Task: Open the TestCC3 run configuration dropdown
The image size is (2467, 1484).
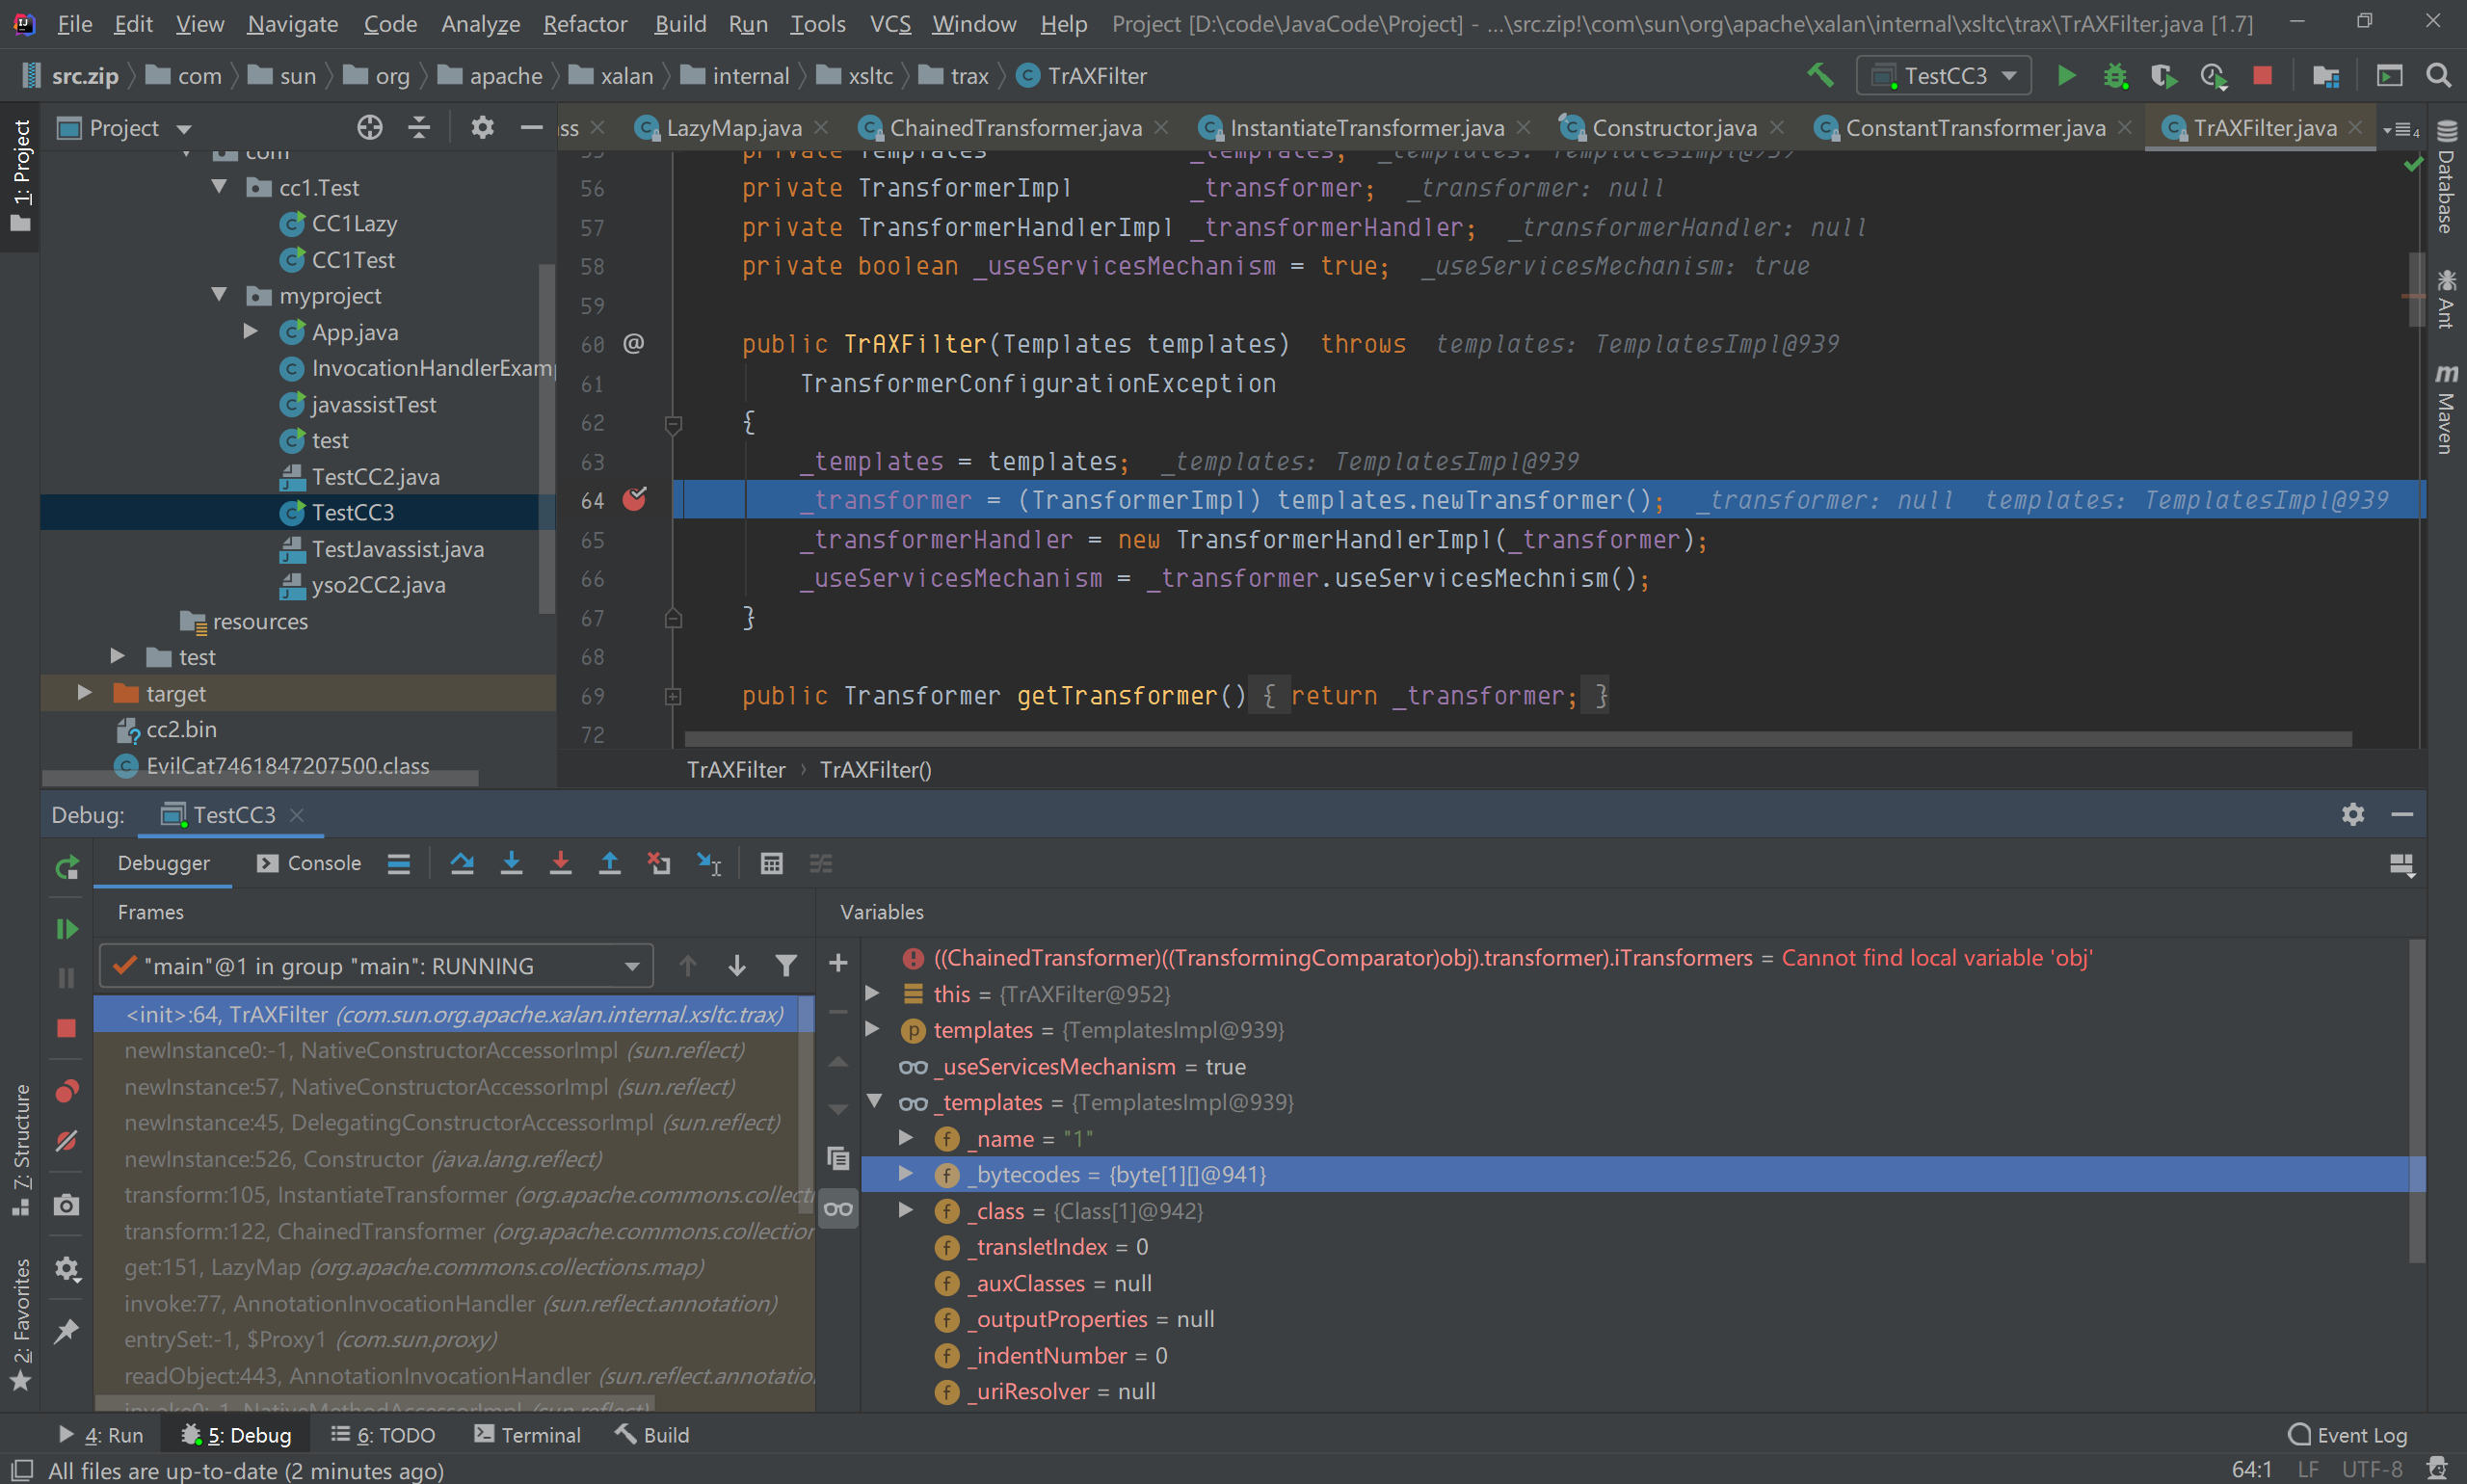Action: [1943, 76]
